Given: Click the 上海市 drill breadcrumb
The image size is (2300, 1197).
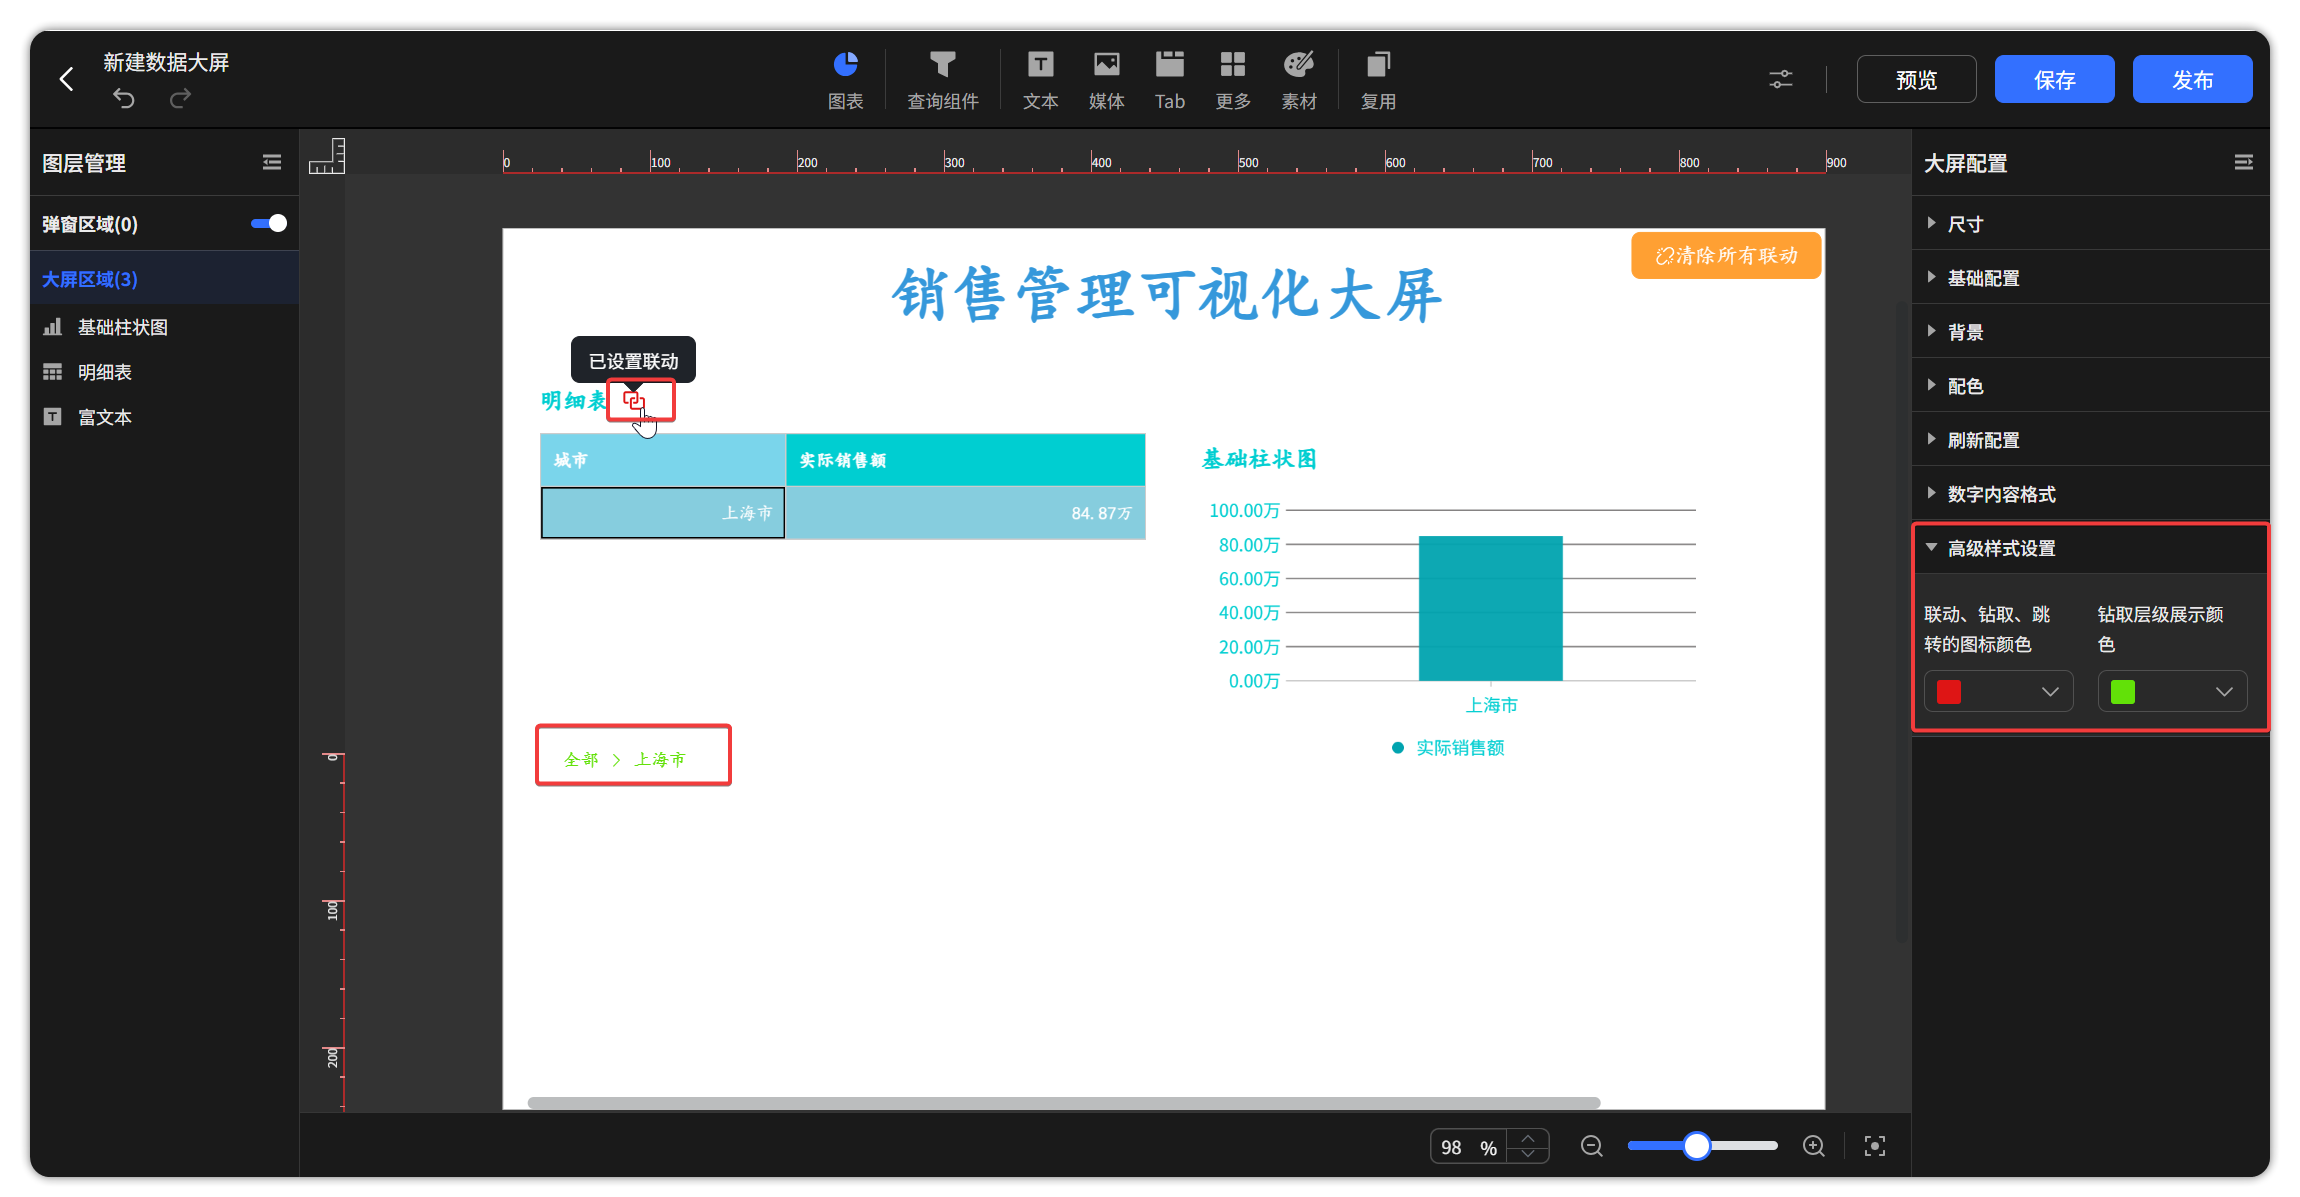Looking at the screenshot, I should [660, 759].
